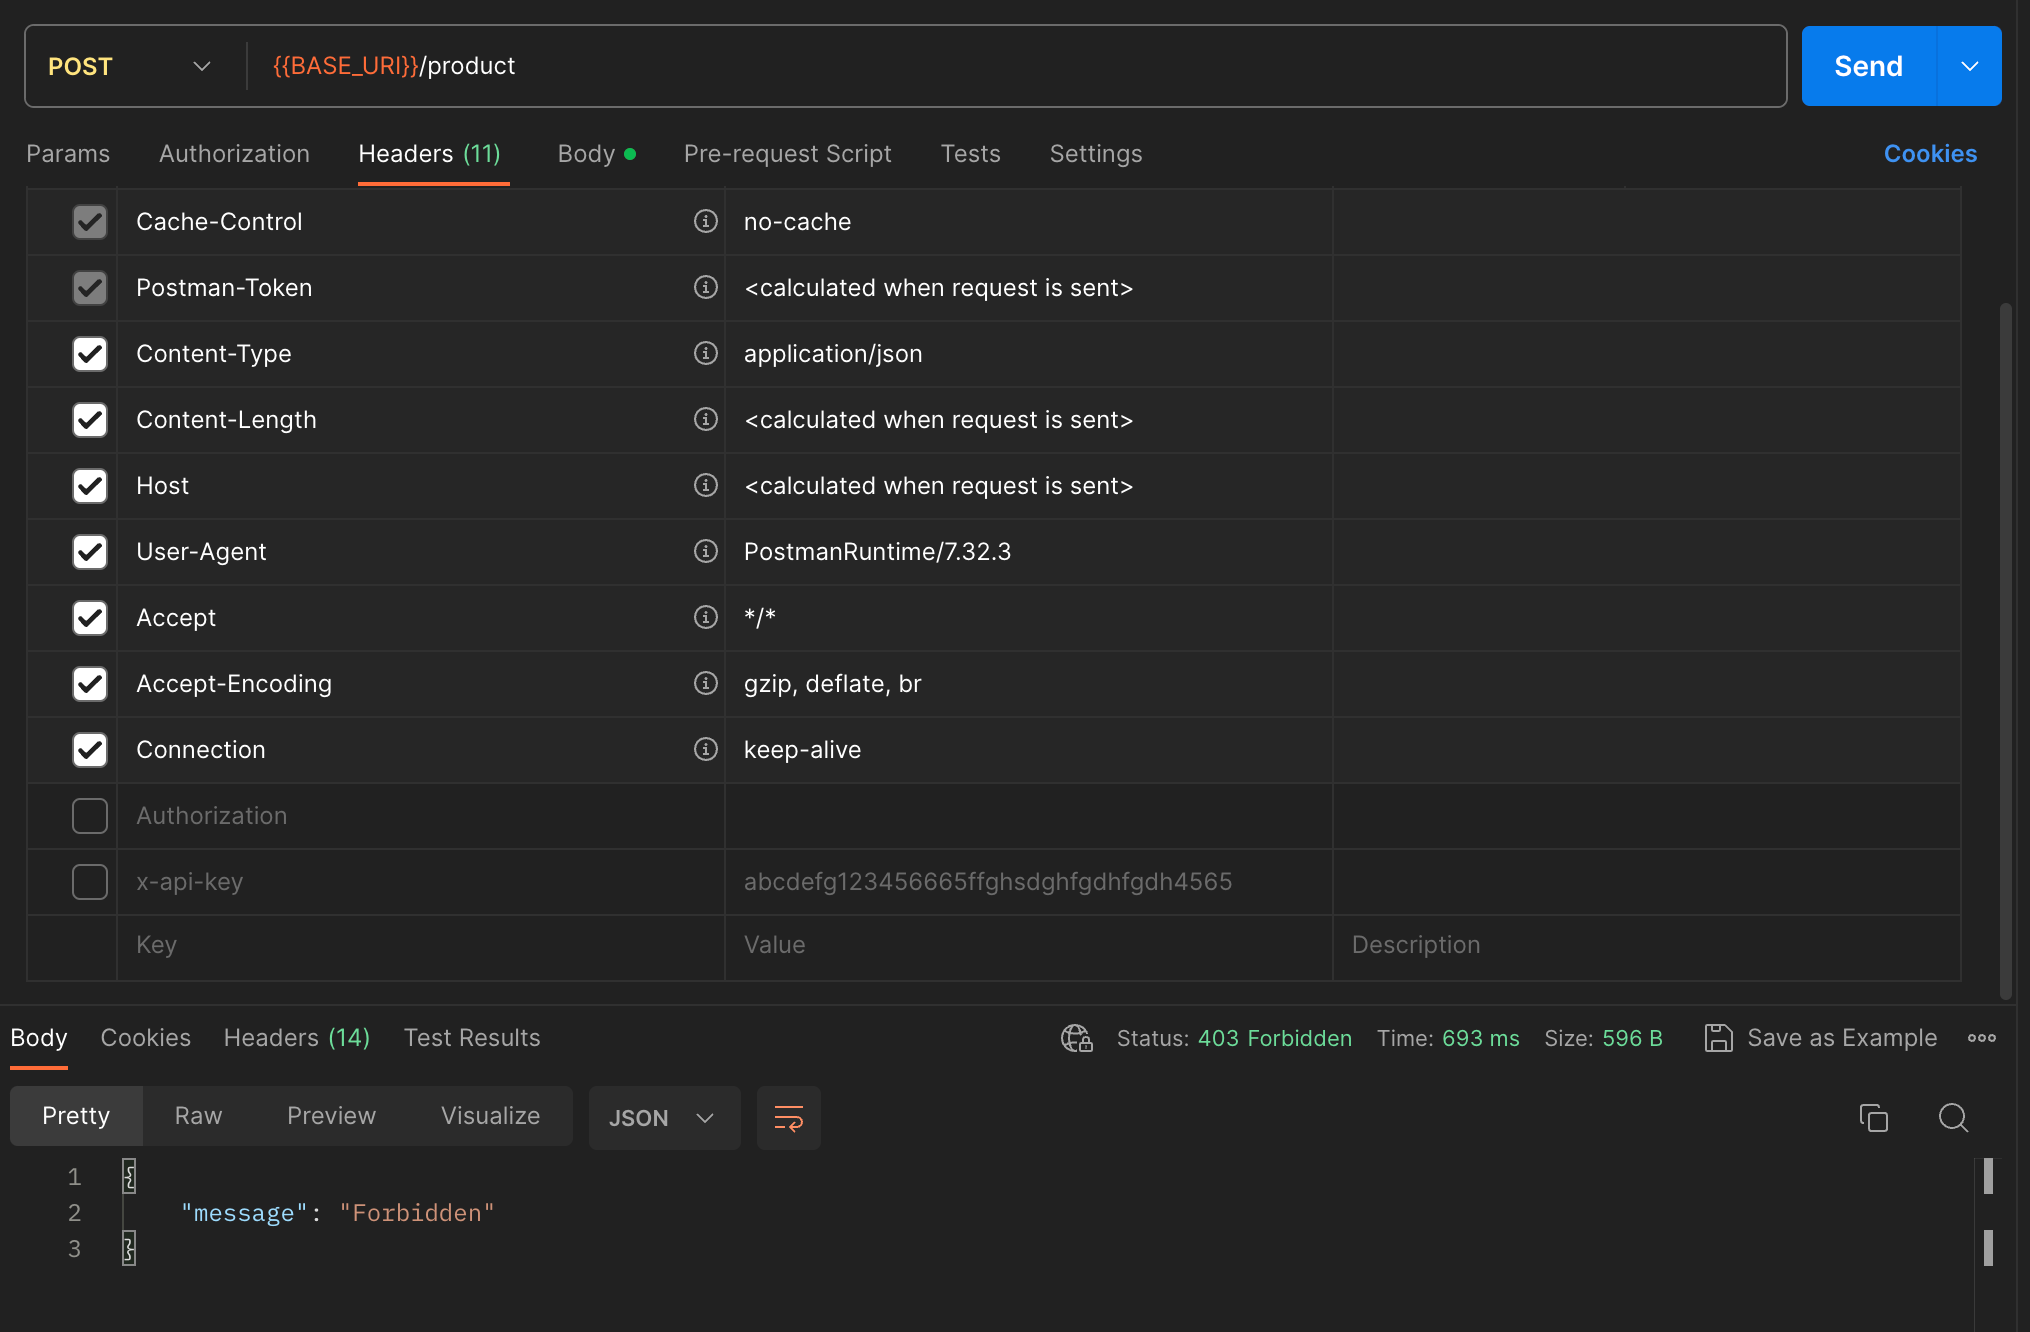The width and height of the screenshot is (2030, 1332).
Task: Switch to the Pre-request Script tab
Action: [x=787, y=154]
